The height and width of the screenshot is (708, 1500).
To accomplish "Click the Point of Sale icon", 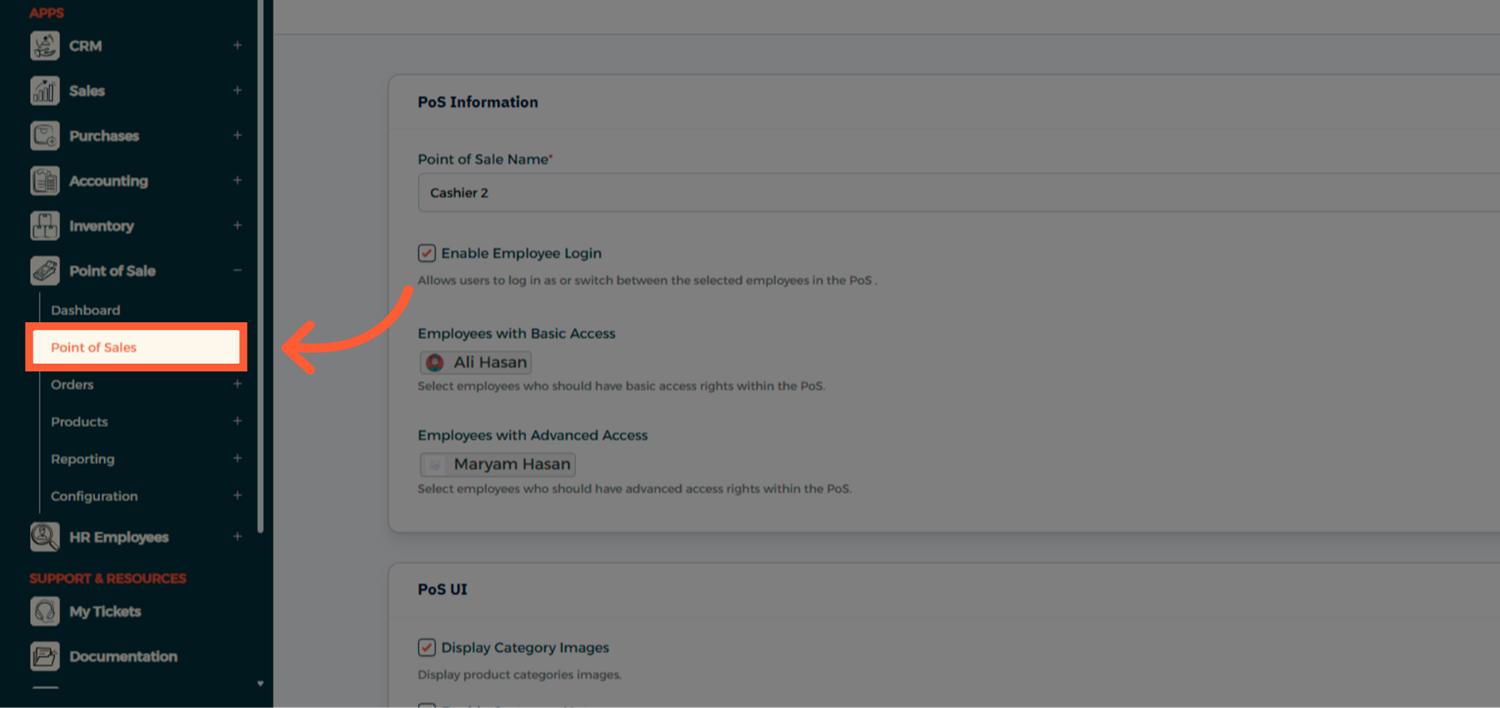I will pos(45,271).
